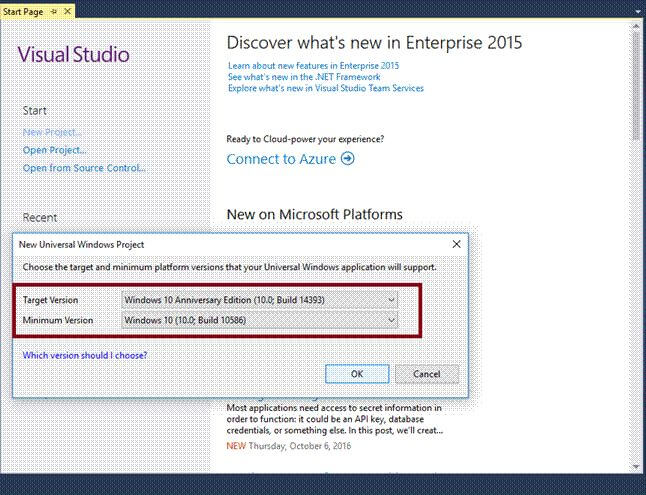The image size is (646, 495).
Task: Click the 'Thursday, October 6, 2016' date
Action: 300,446
